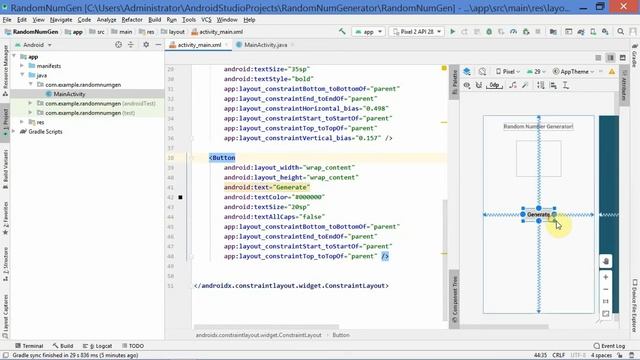Select the activity_main.xml editor tab

(x=199, y=45)
